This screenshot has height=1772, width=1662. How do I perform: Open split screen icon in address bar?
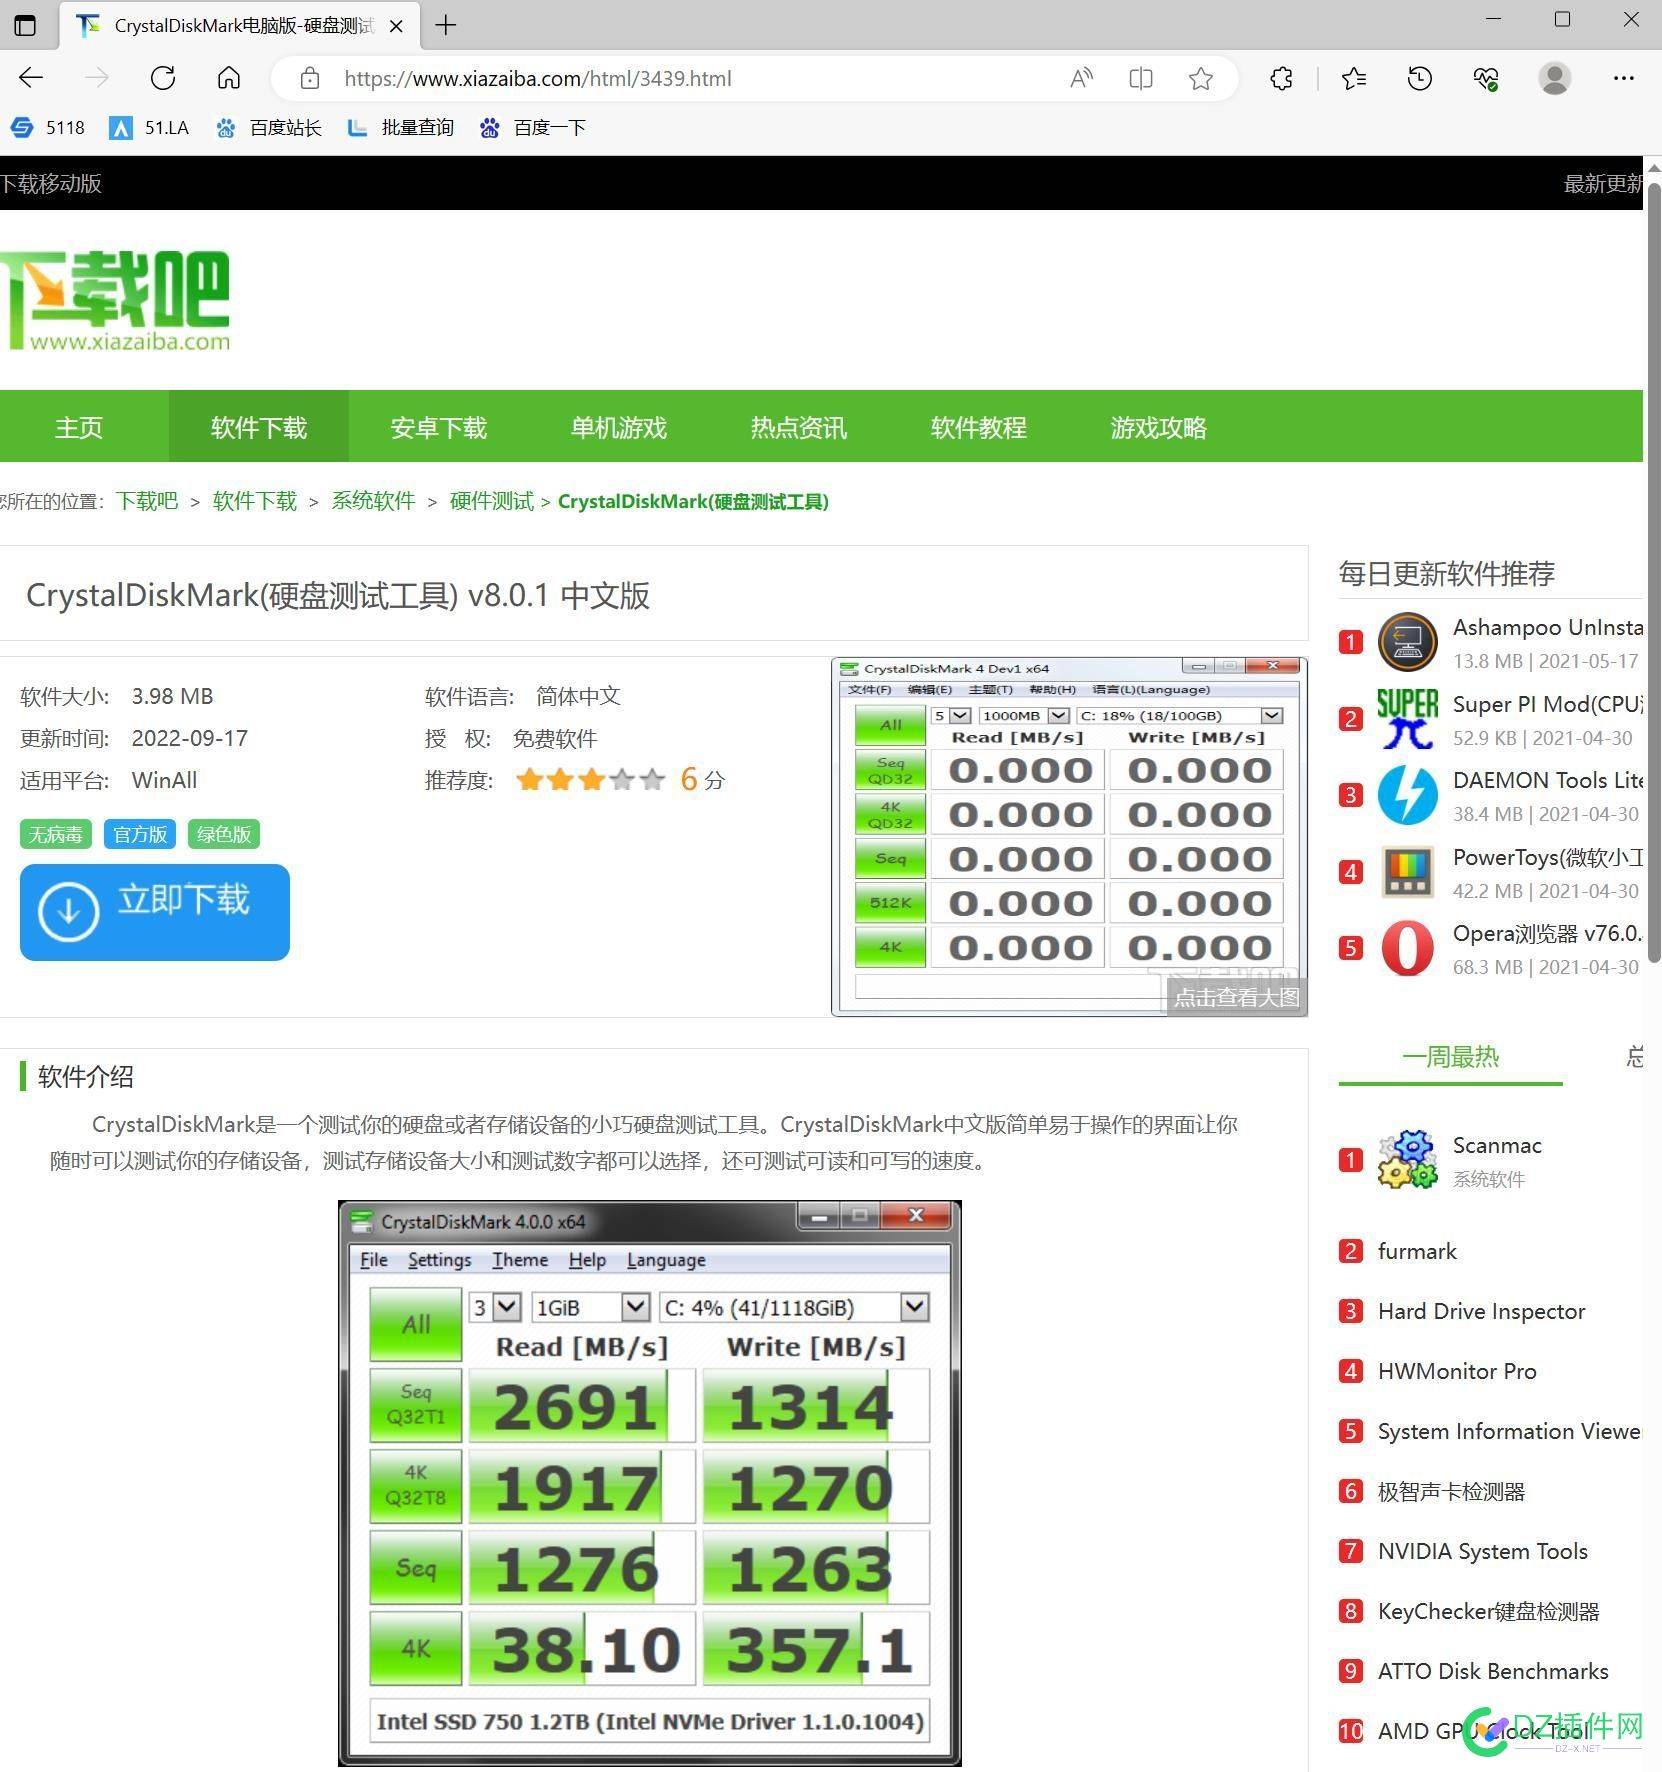[x=1141, y=78]
